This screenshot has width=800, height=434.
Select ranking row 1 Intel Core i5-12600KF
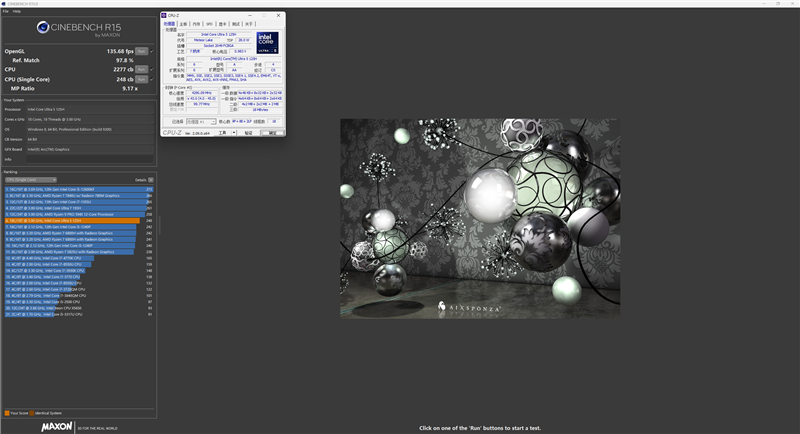[x=79, y=189]
